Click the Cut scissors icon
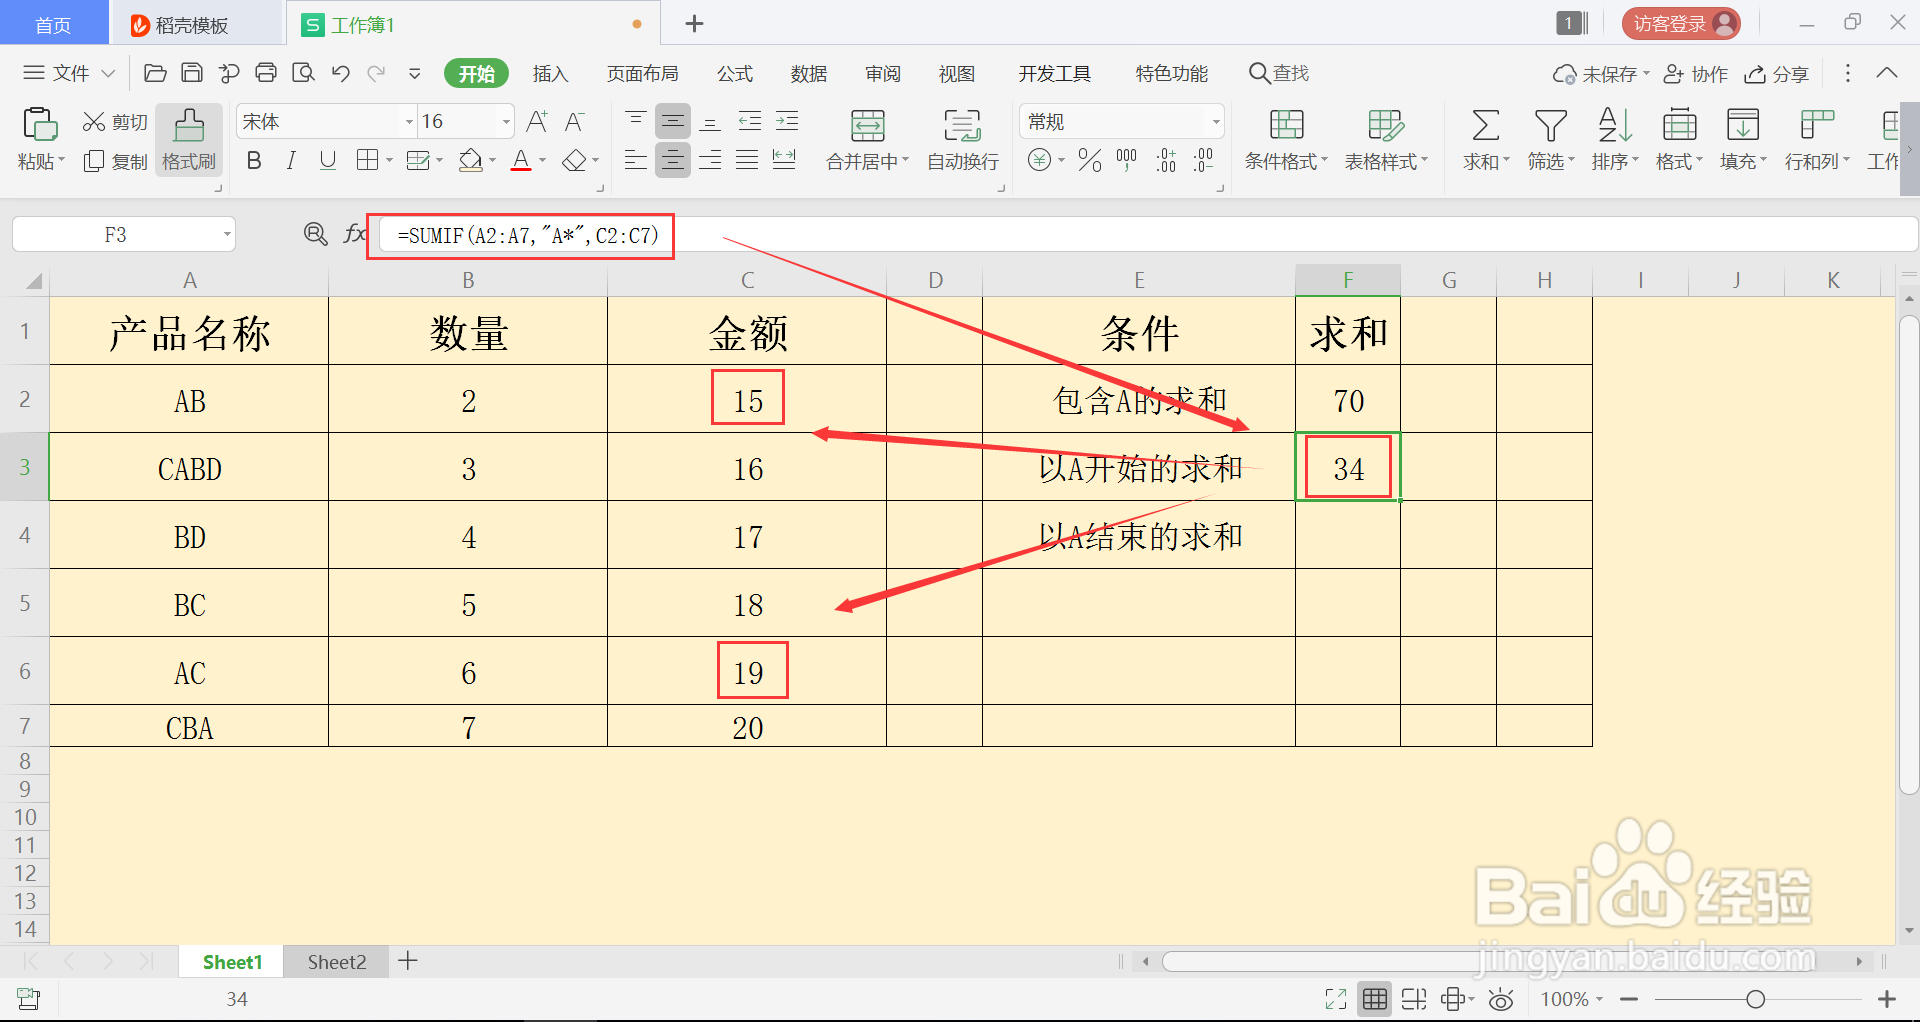This screenshot has width=1920, height=1022. 94,122
